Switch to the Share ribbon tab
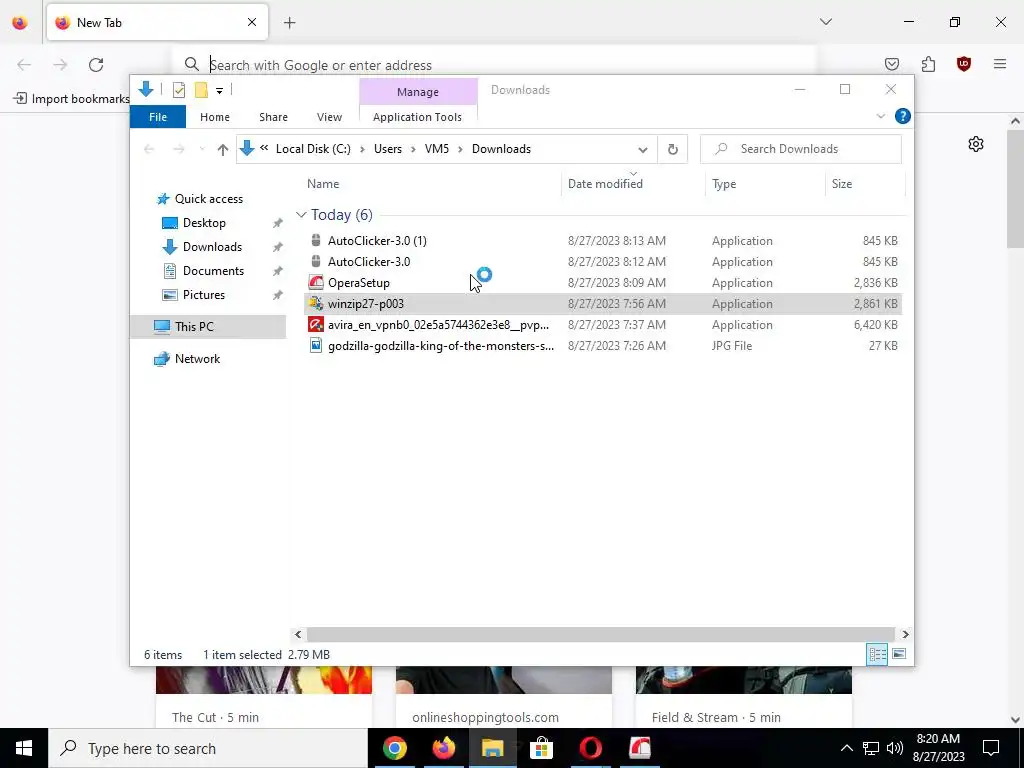 click(273, 117)
